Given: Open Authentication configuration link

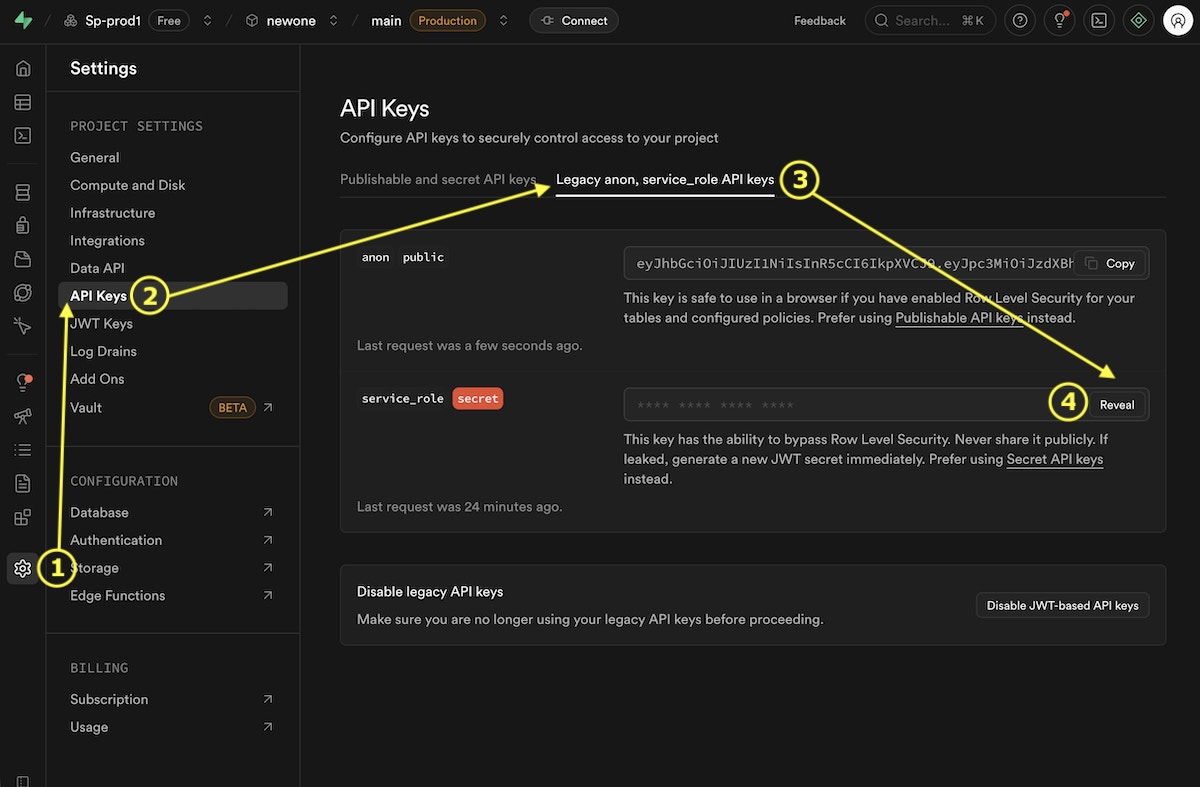Looking at the screenshot, I should tap(173, 540).
